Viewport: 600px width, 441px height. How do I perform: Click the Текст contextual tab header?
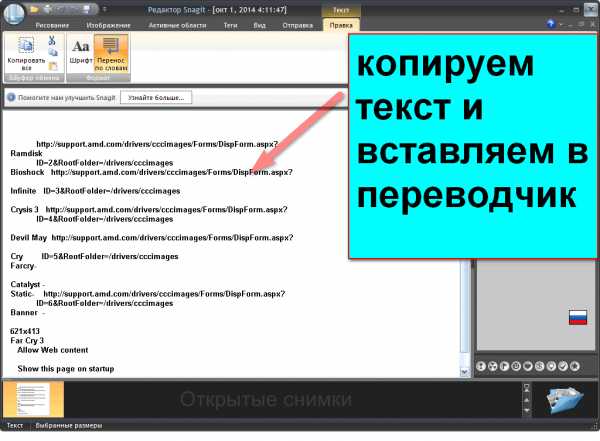tap(341, 10)
